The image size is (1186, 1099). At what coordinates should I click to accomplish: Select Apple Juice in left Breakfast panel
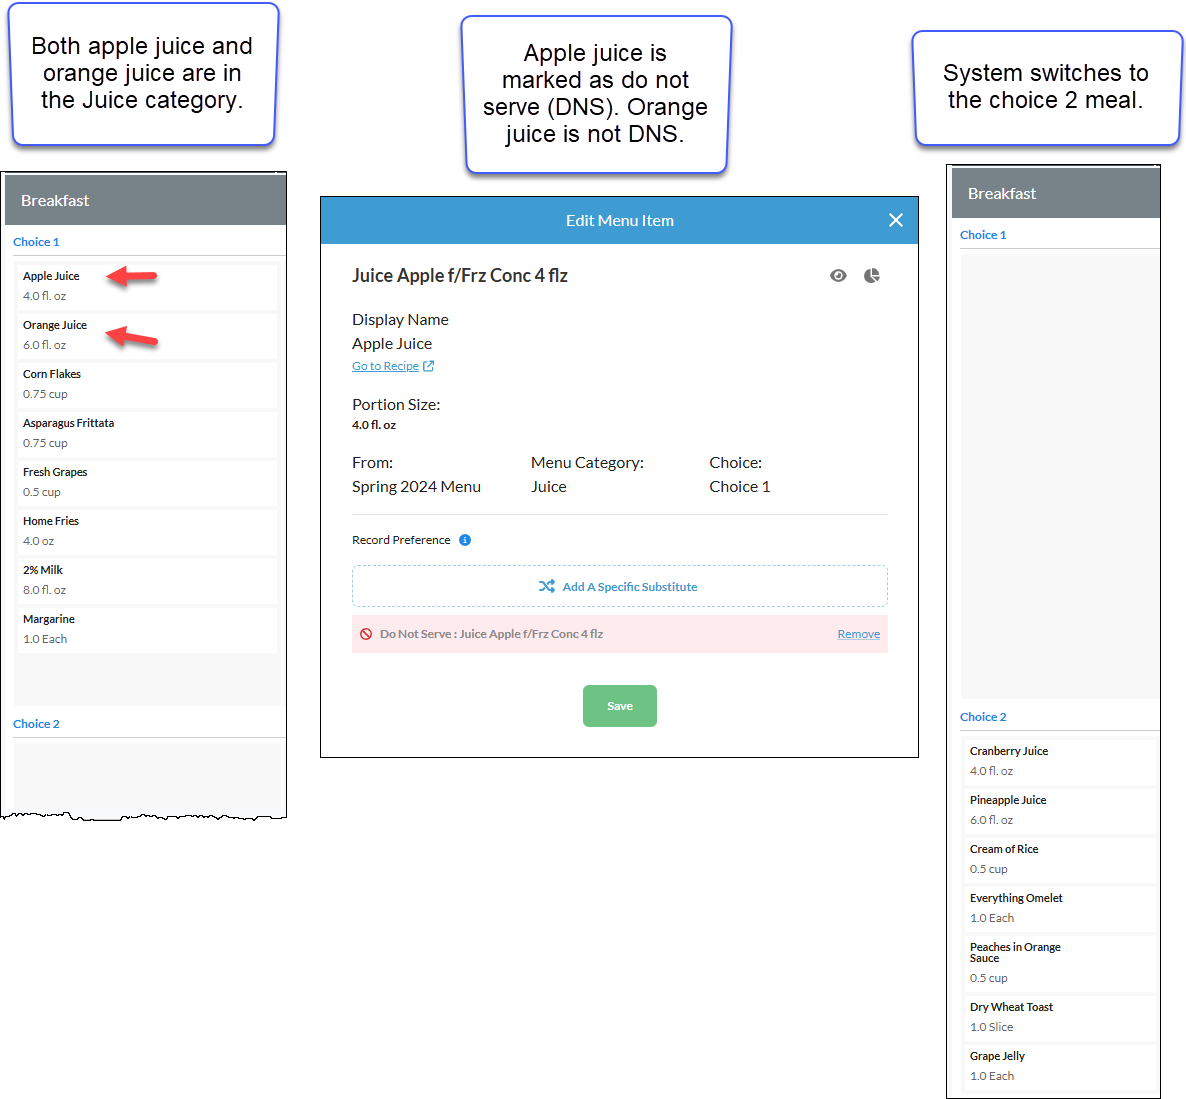pyautogui.click(x=147, y=286)
